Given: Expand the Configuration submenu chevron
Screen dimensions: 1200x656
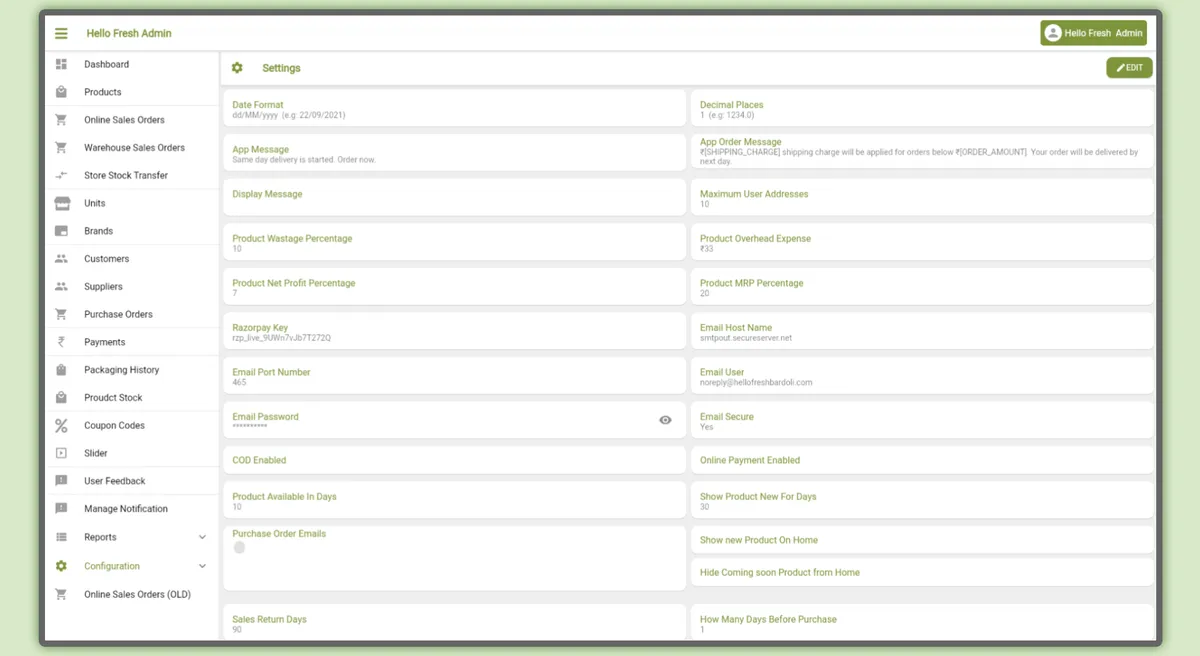Looking at the screenshot, I should click(x=202, y=566).
